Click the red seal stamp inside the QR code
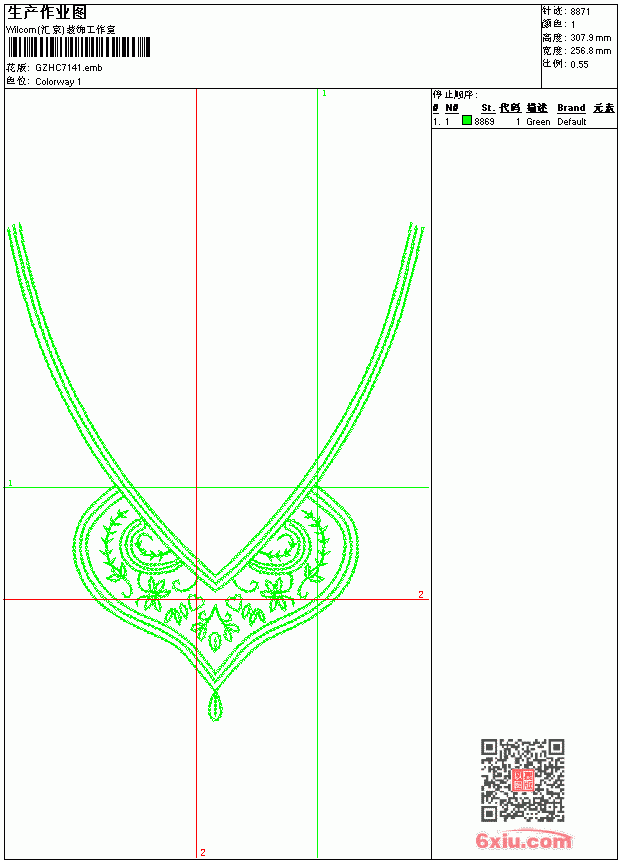This screenshot has width=620, height=860. point(522,780)
